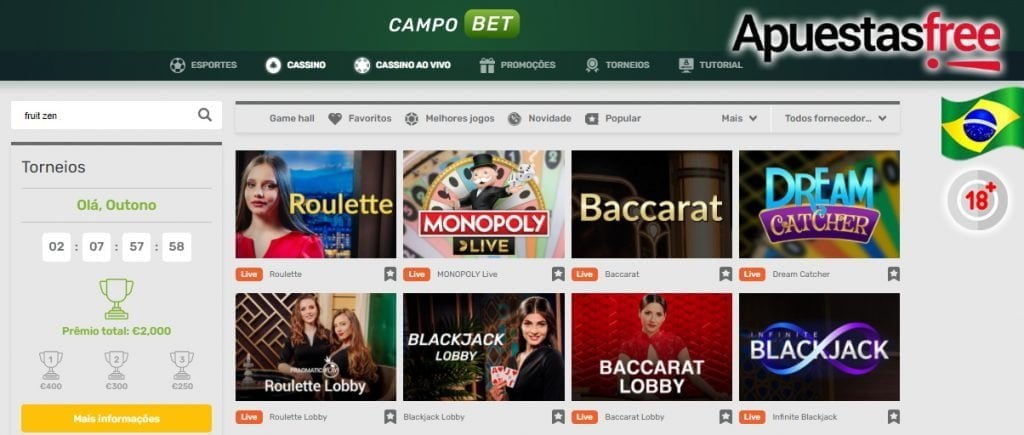Screen dimensions: 1024x435
Task: Select the Popular tab
Action: (x=613, y=119)
